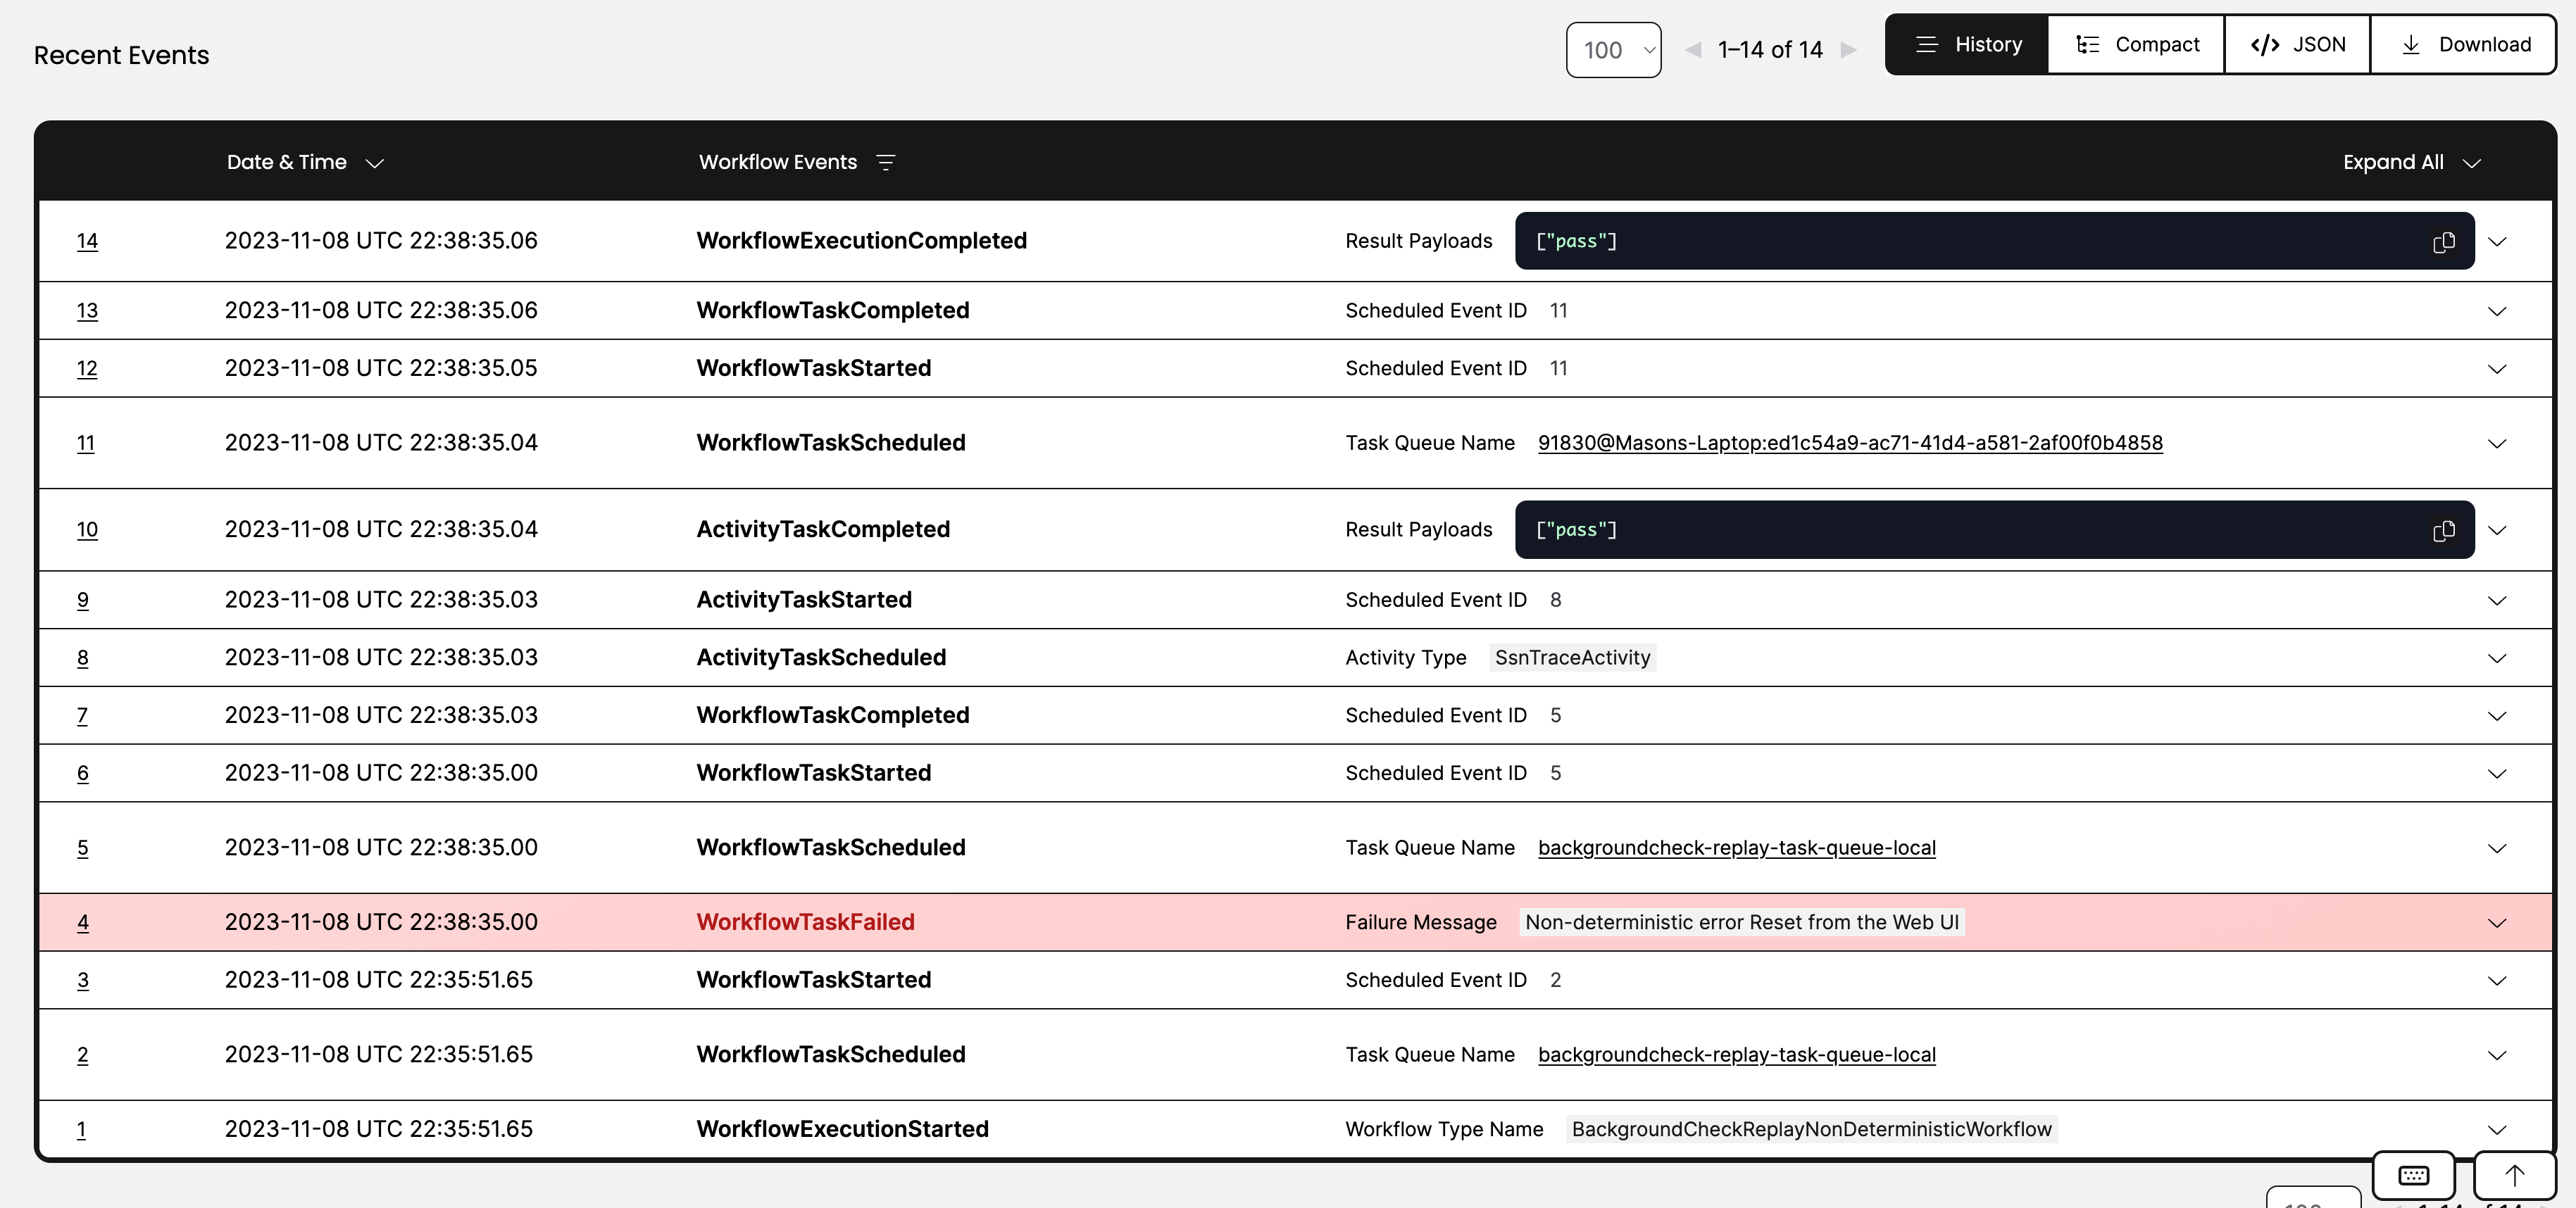Expand the WorkflowTaskFailed event row
The image size is (2576, 1208).
click(x=2496, y=923)
